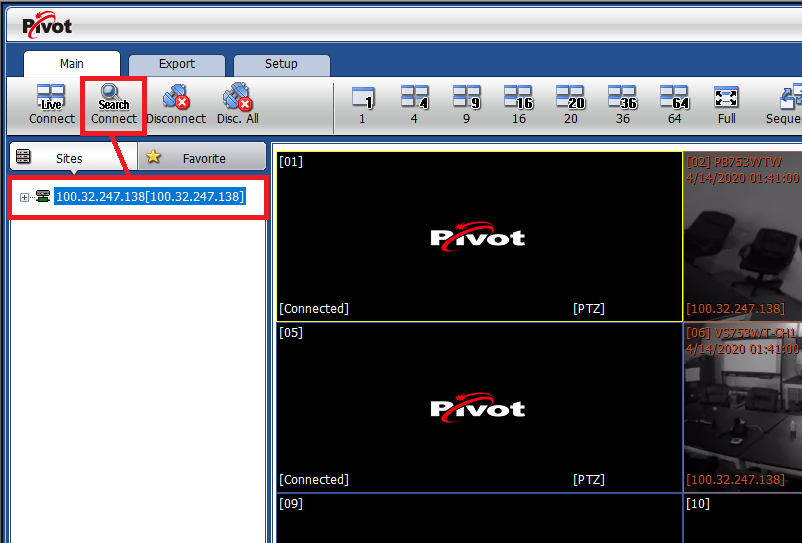
Task: Select the 9-camera split layout
Action: click(x=466, y=105)
